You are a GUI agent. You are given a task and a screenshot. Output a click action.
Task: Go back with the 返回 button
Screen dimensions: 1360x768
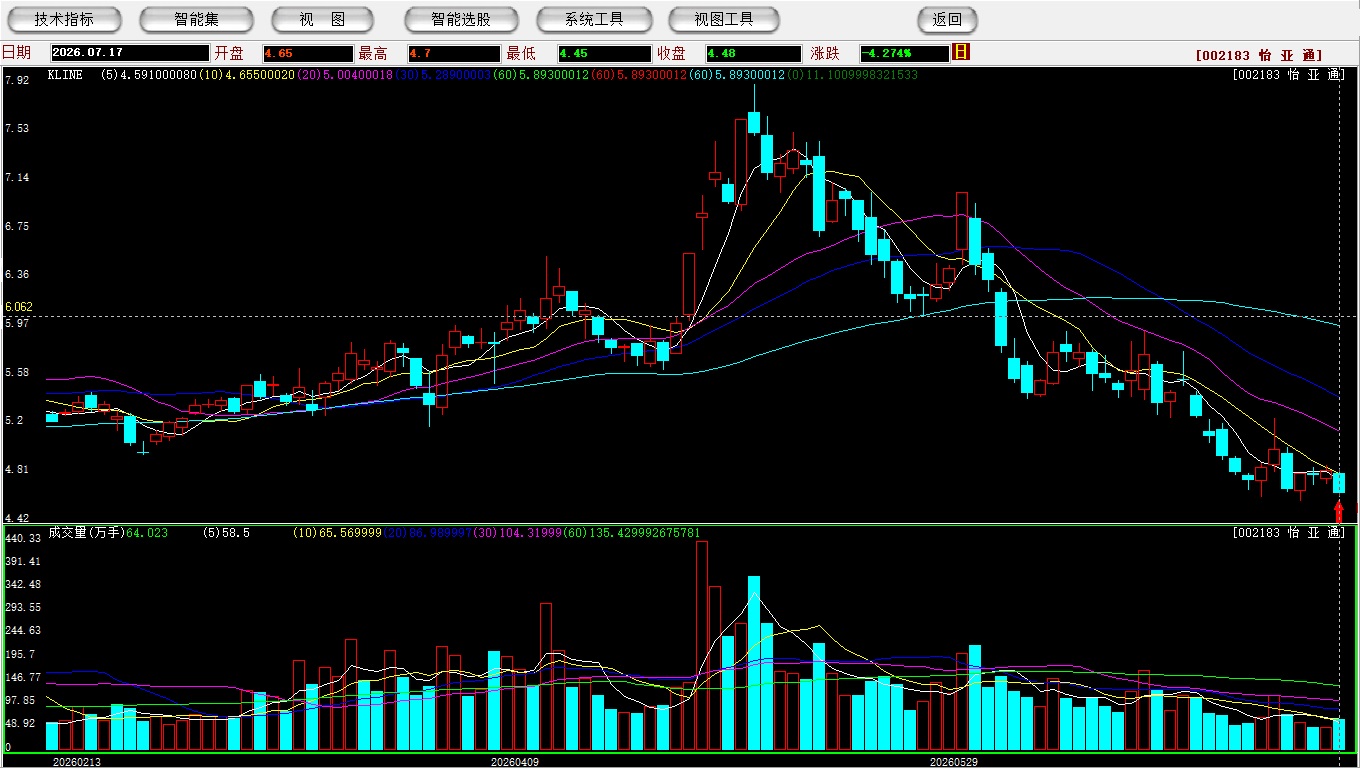947,19
